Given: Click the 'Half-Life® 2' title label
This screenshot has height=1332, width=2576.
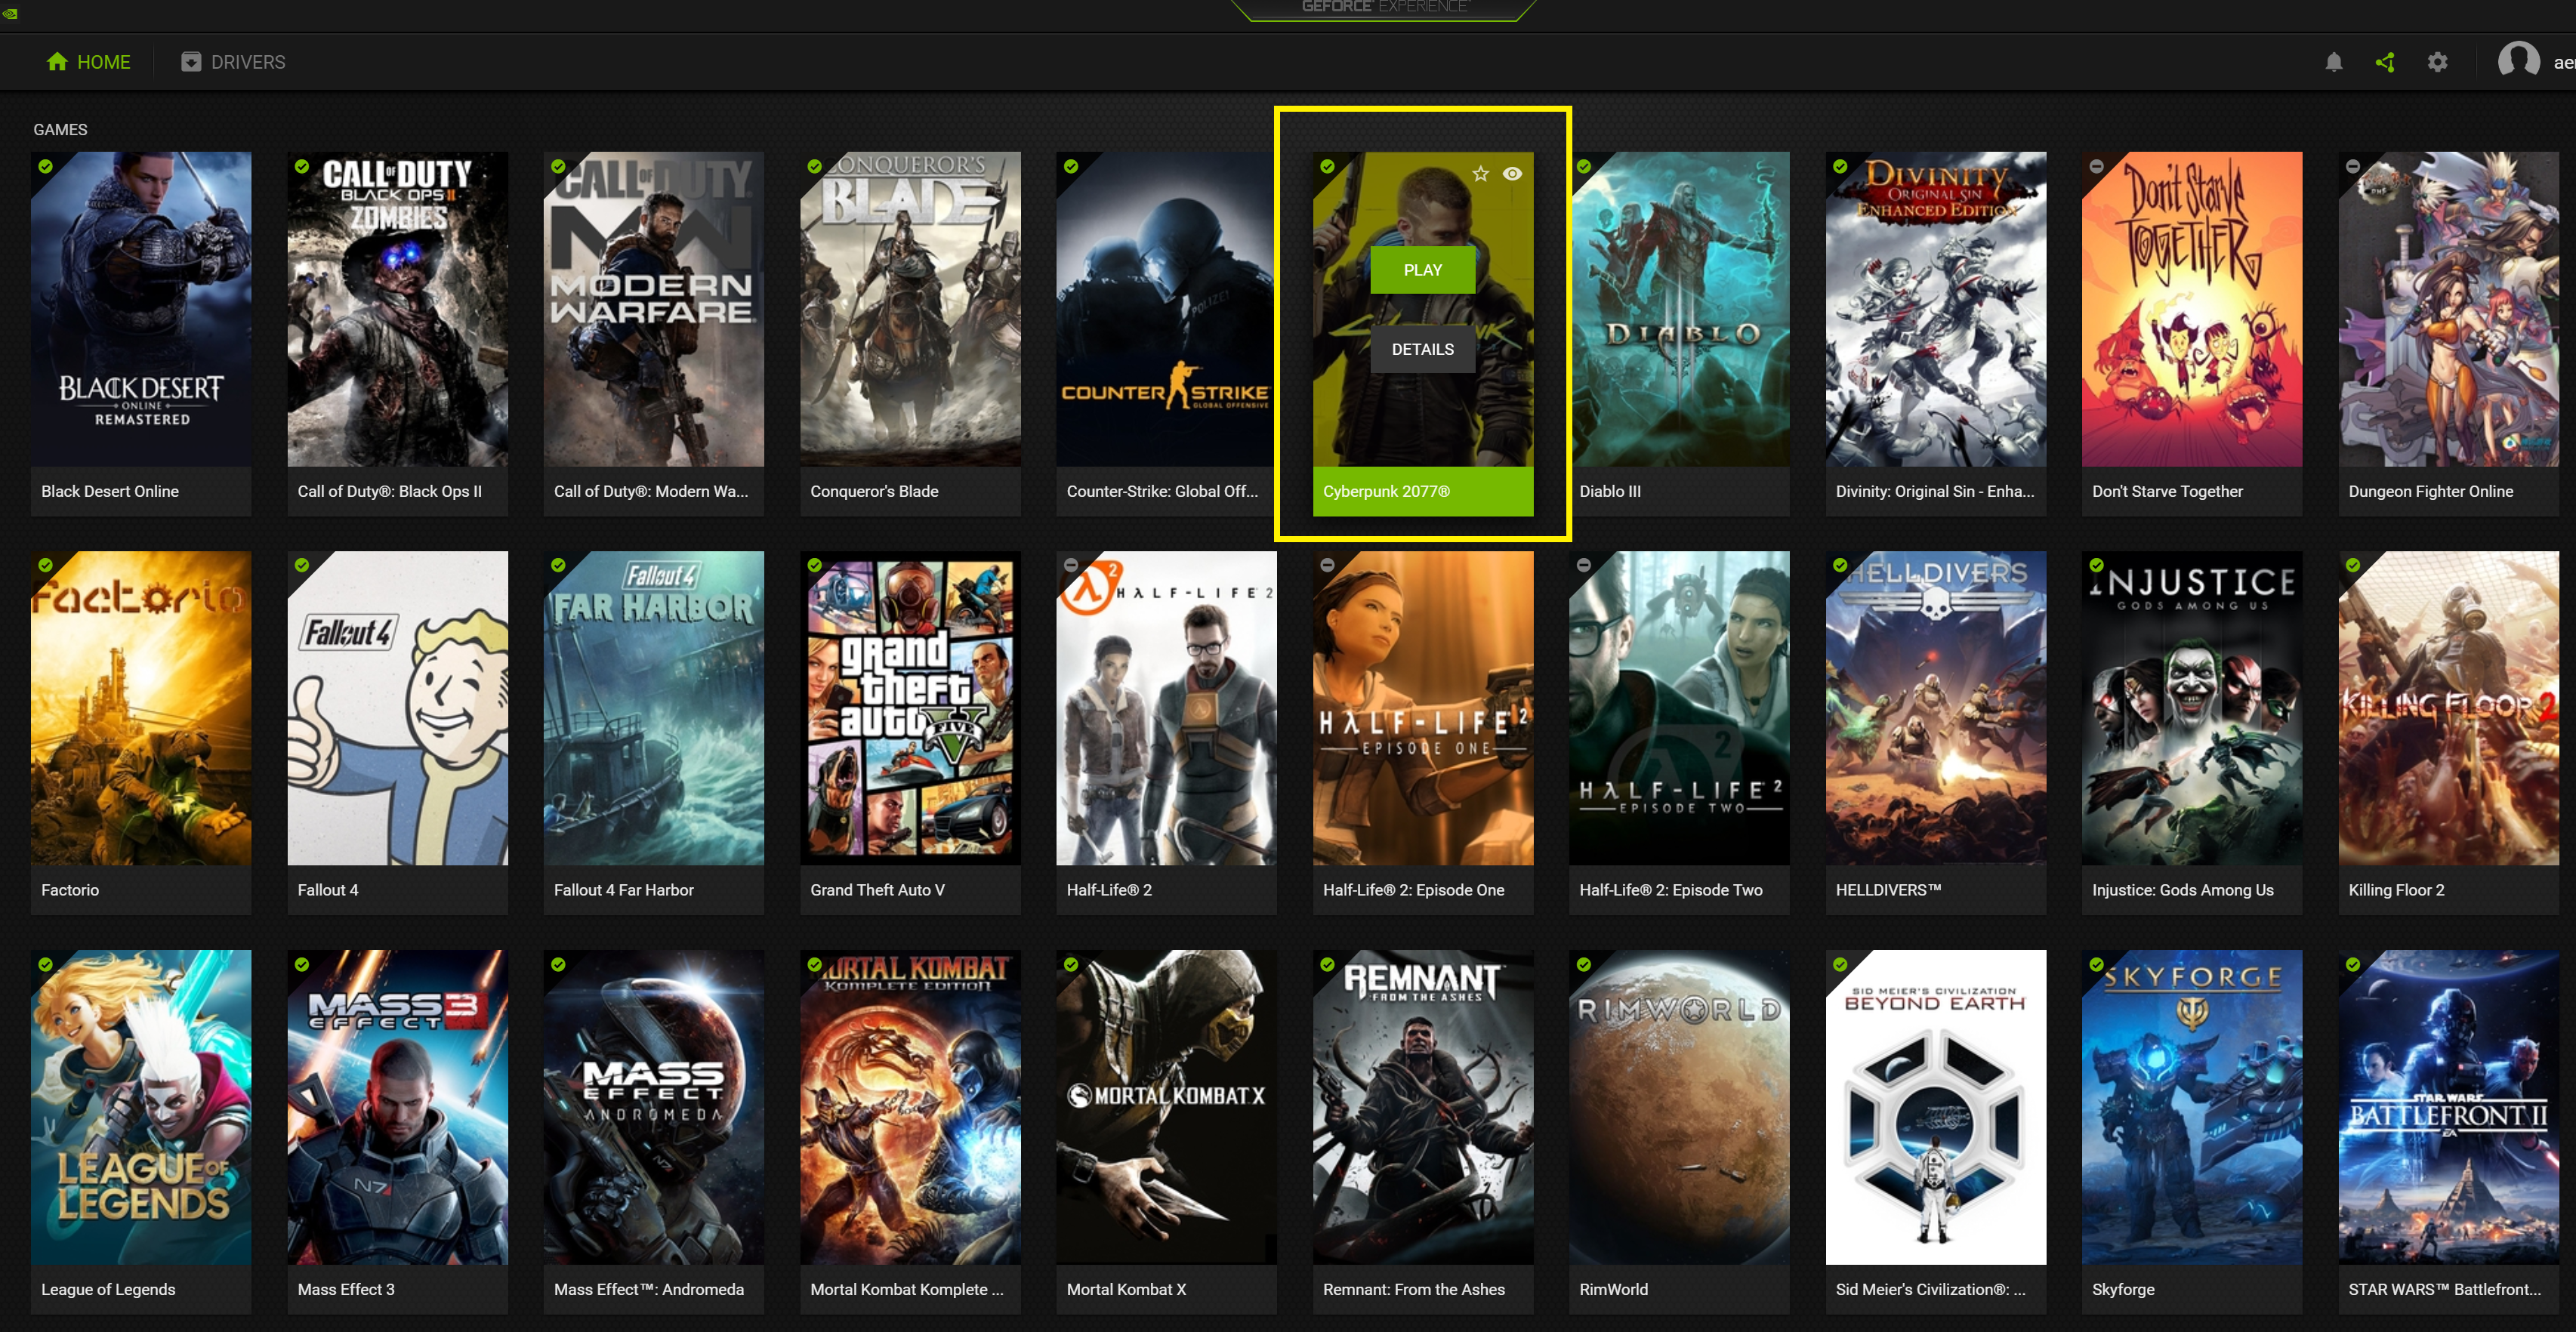Looking at the screenshot, I should coord(1109,890).
